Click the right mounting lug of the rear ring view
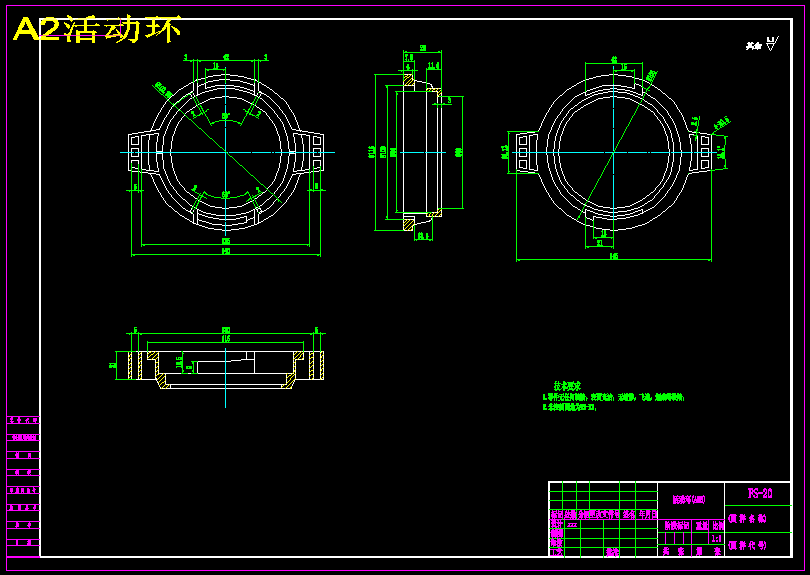Image resolution: width=810 pixels, height=575 pixels. click(x=701, y=152)
